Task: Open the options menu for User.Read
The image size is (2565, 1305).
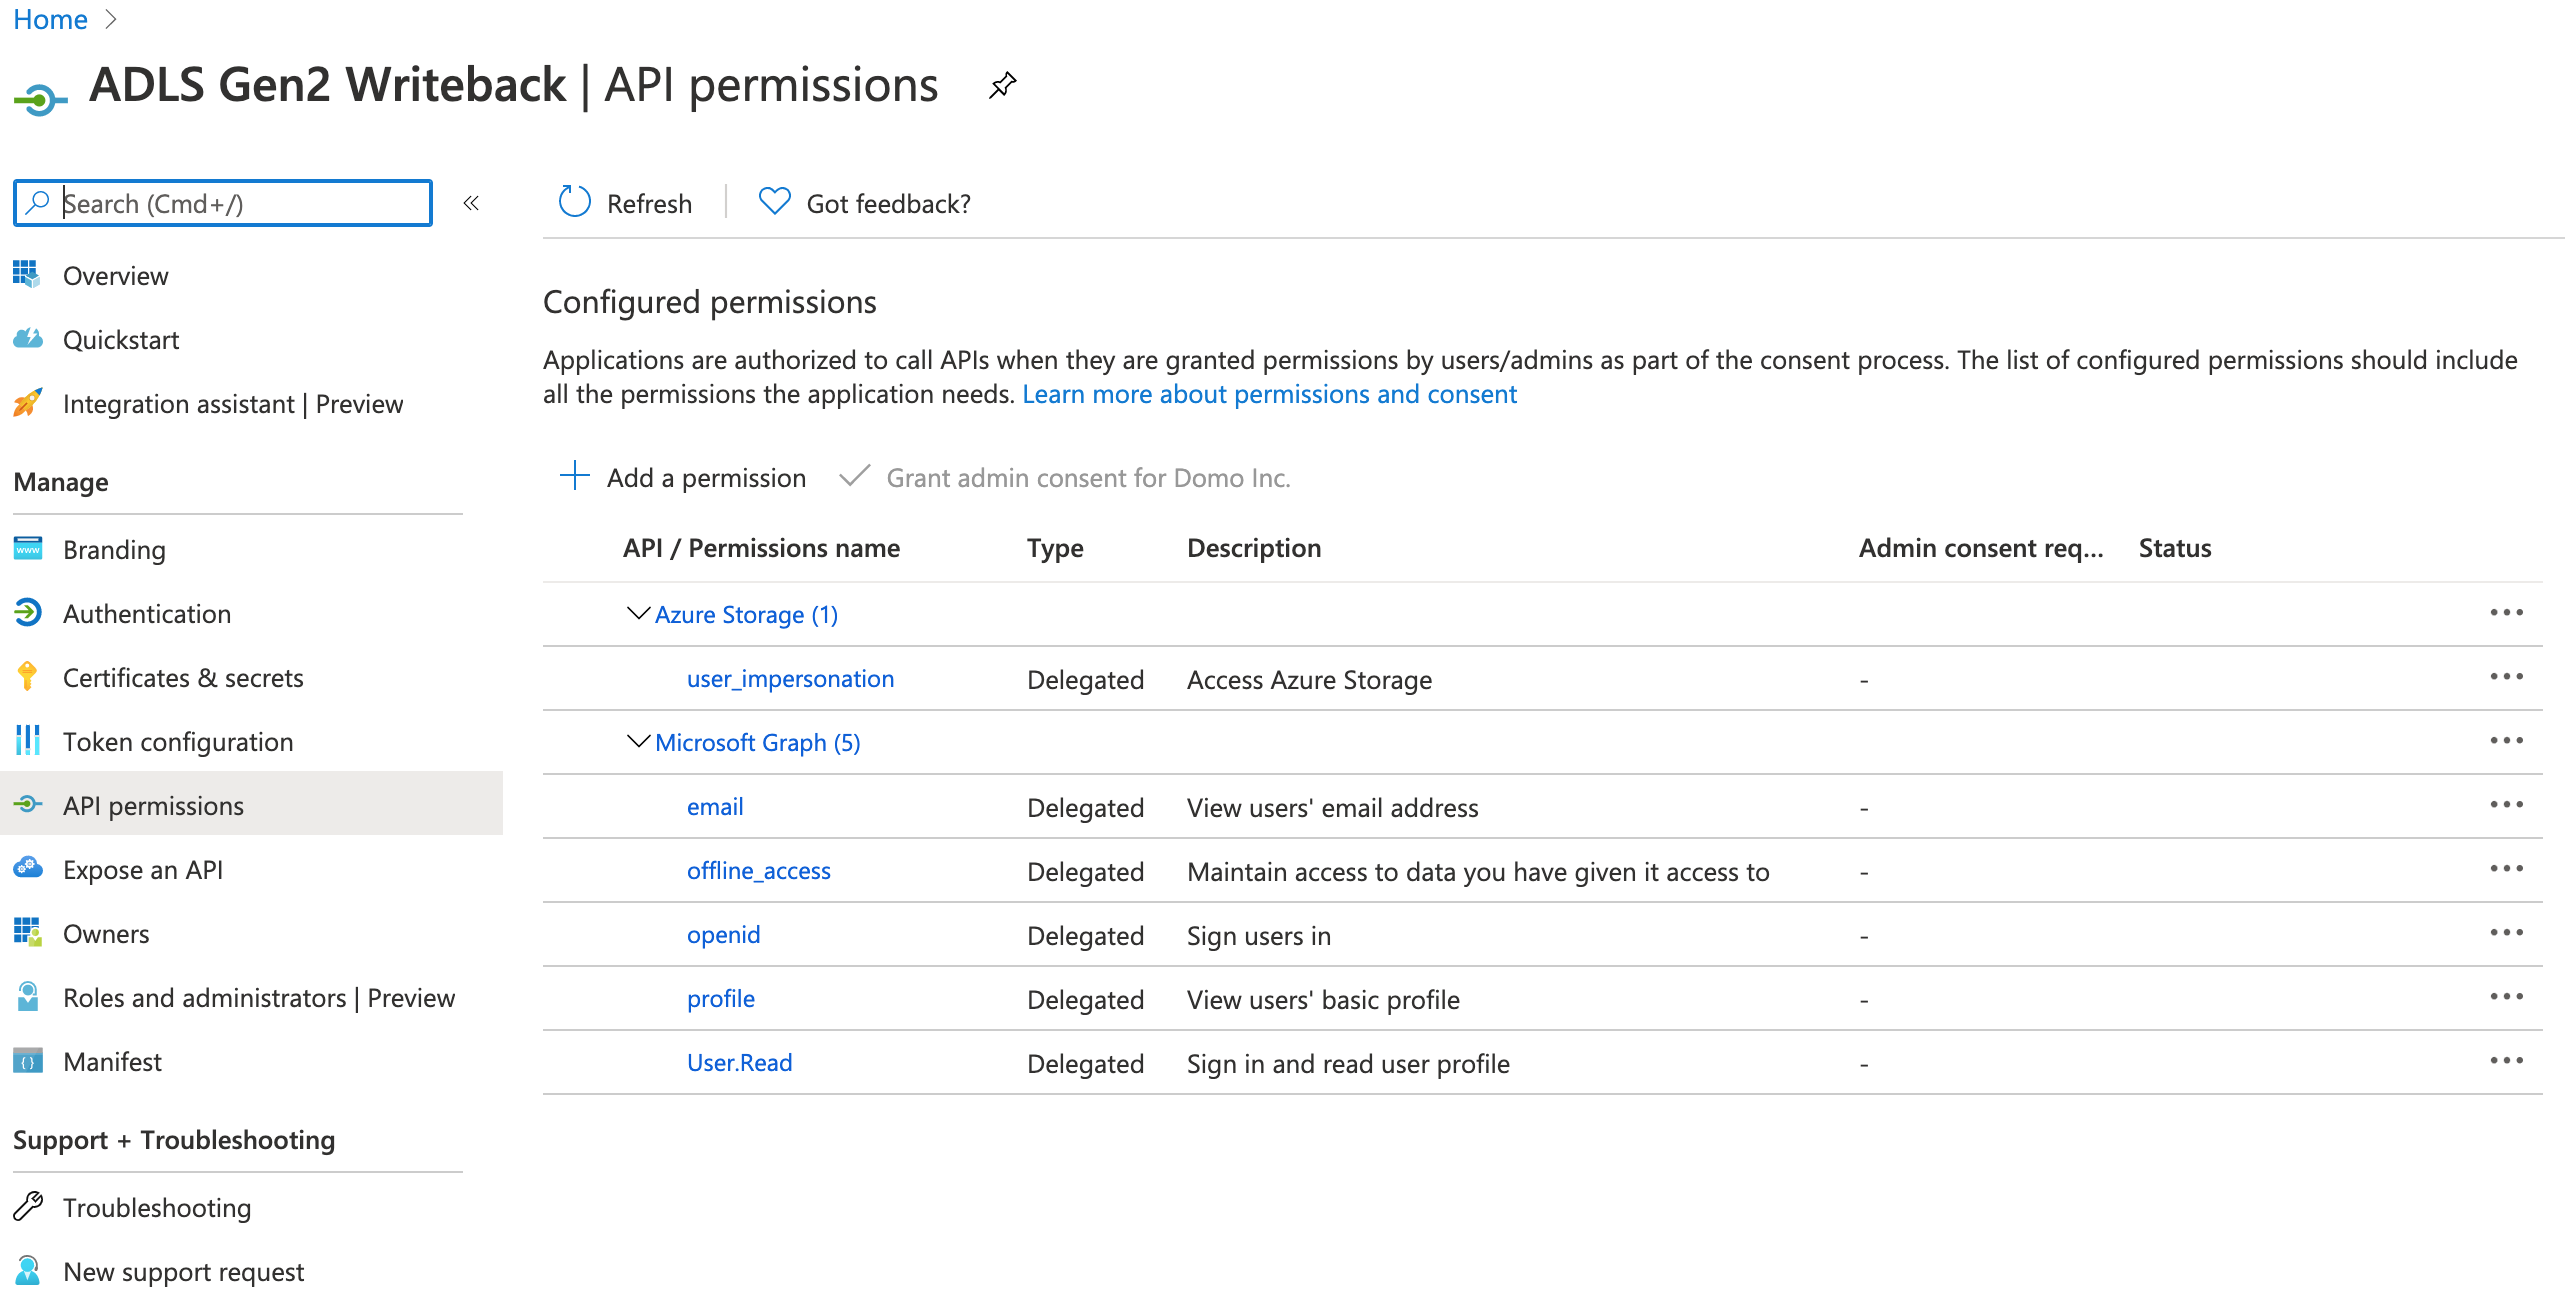Action: click(2506, 1060)
